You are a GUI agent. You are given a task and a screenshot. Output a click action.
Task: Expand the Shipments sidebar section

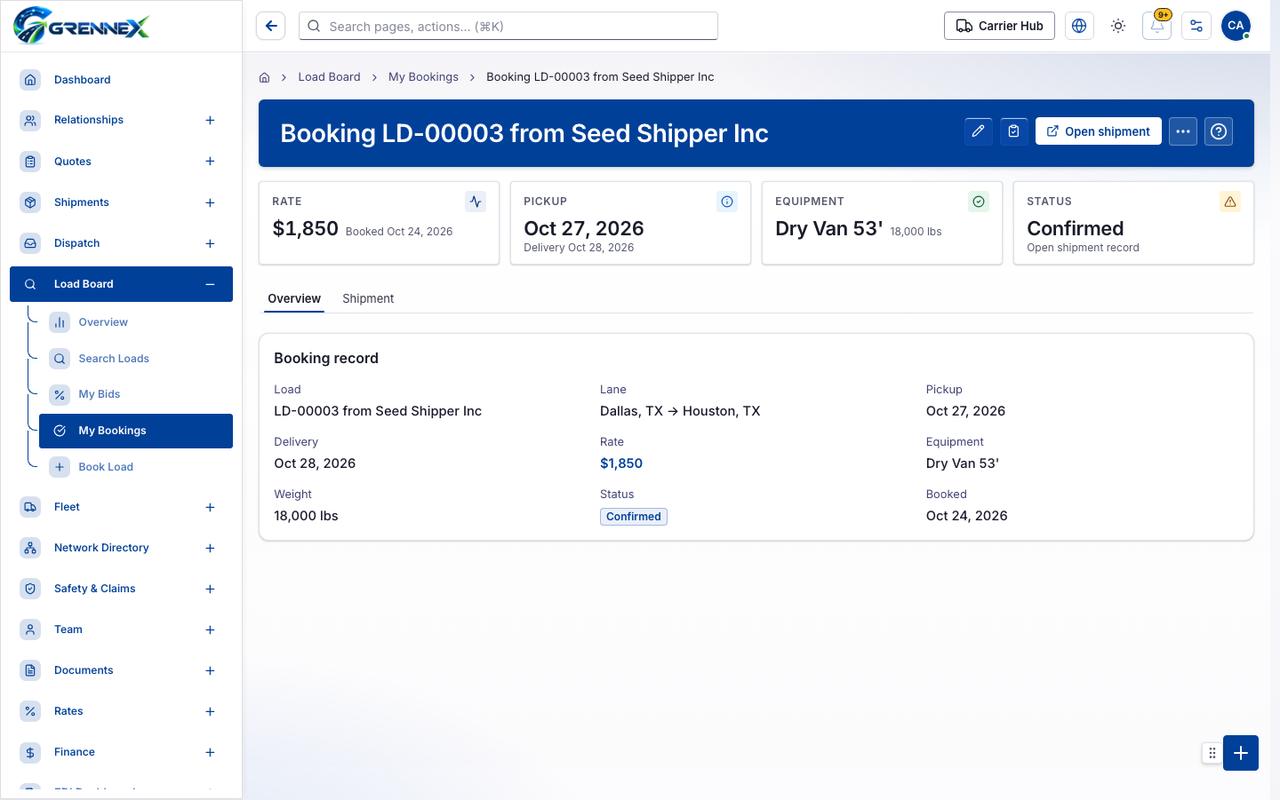pos(210,202)
